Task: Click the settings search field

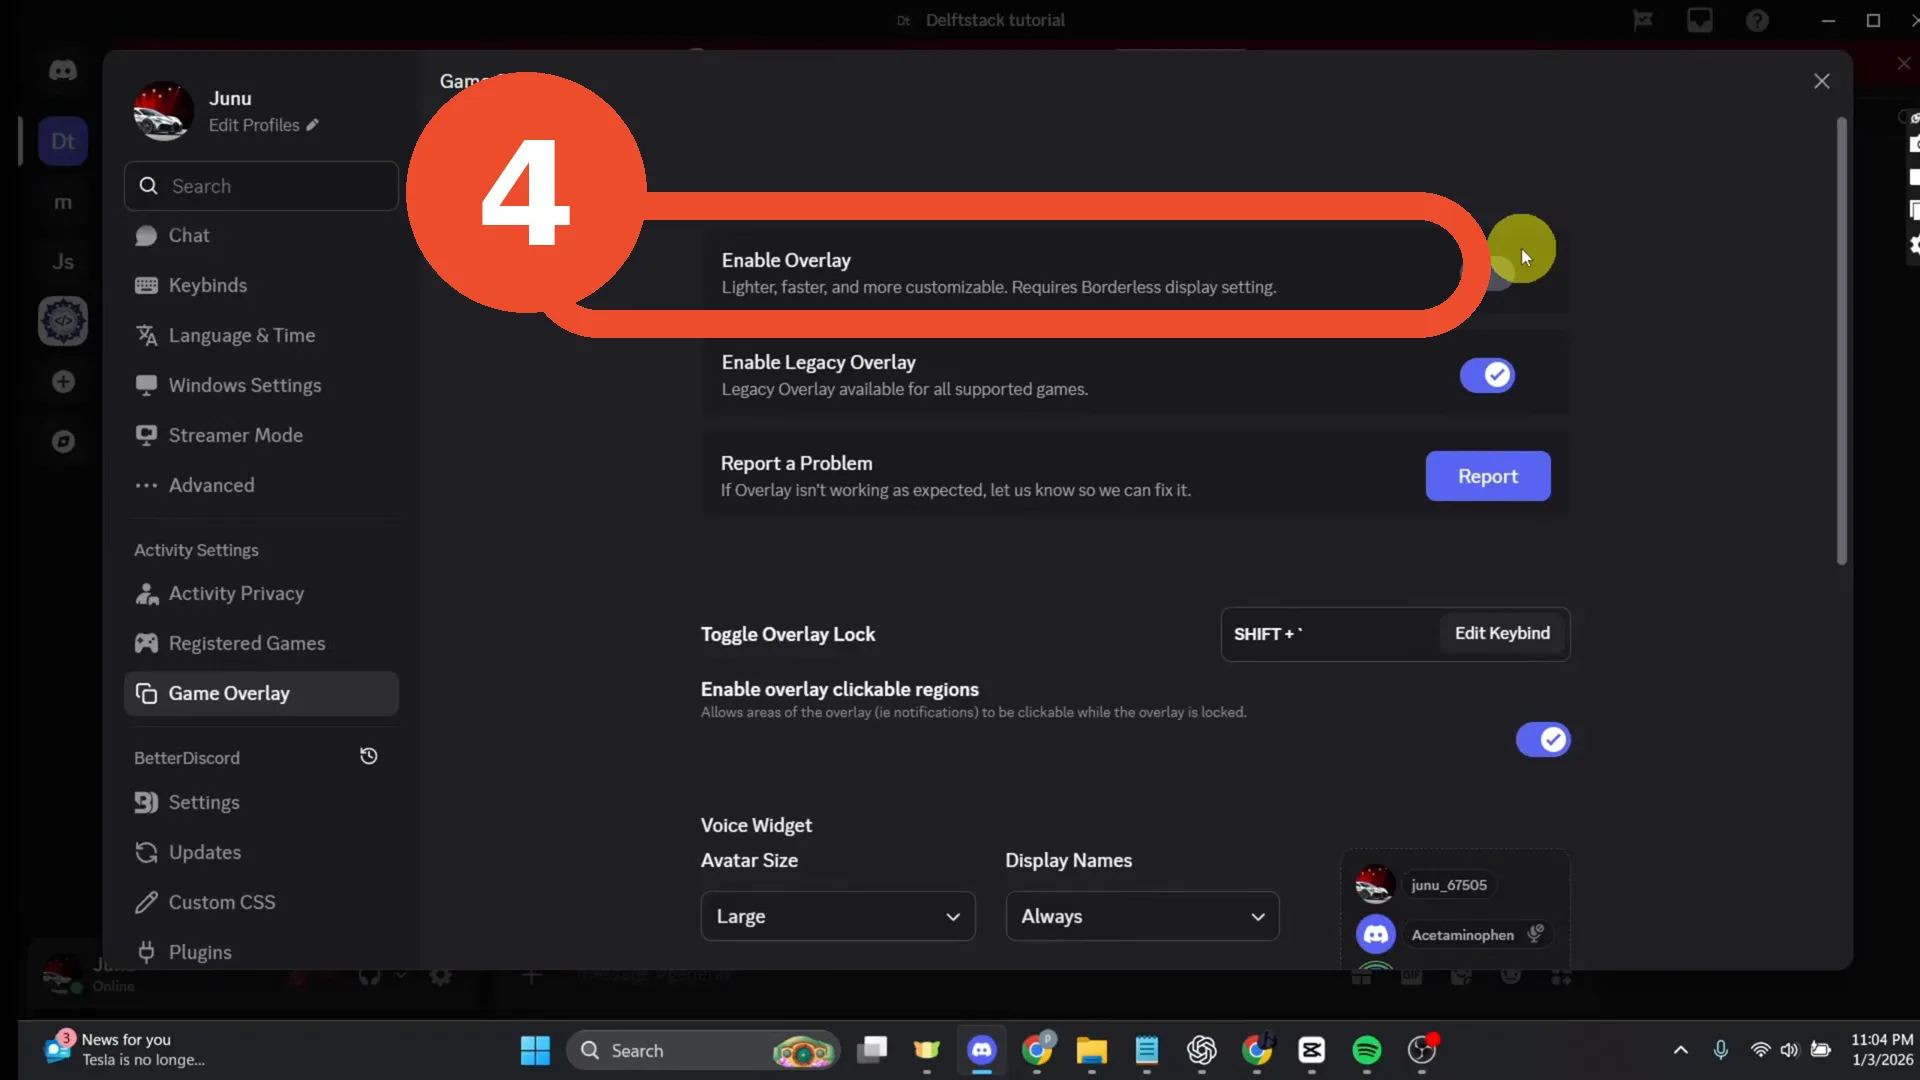Action: point(261,186)
